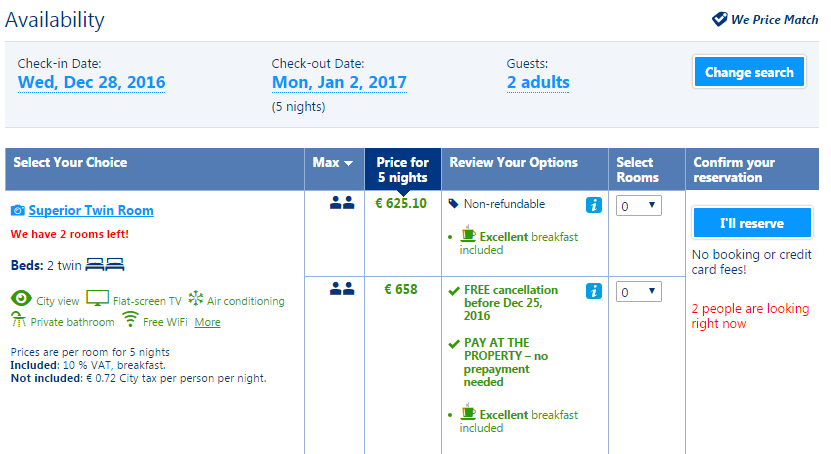Open room quantity dropdown for €658 rate

tap(637, 292)
